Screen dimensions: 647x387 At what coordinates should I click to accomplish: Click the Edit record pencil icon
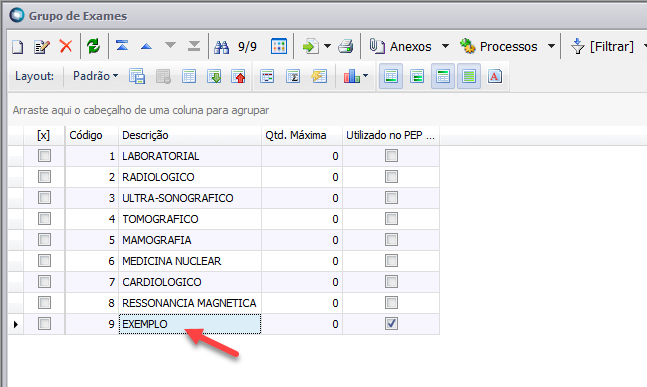tap(42, 47)
